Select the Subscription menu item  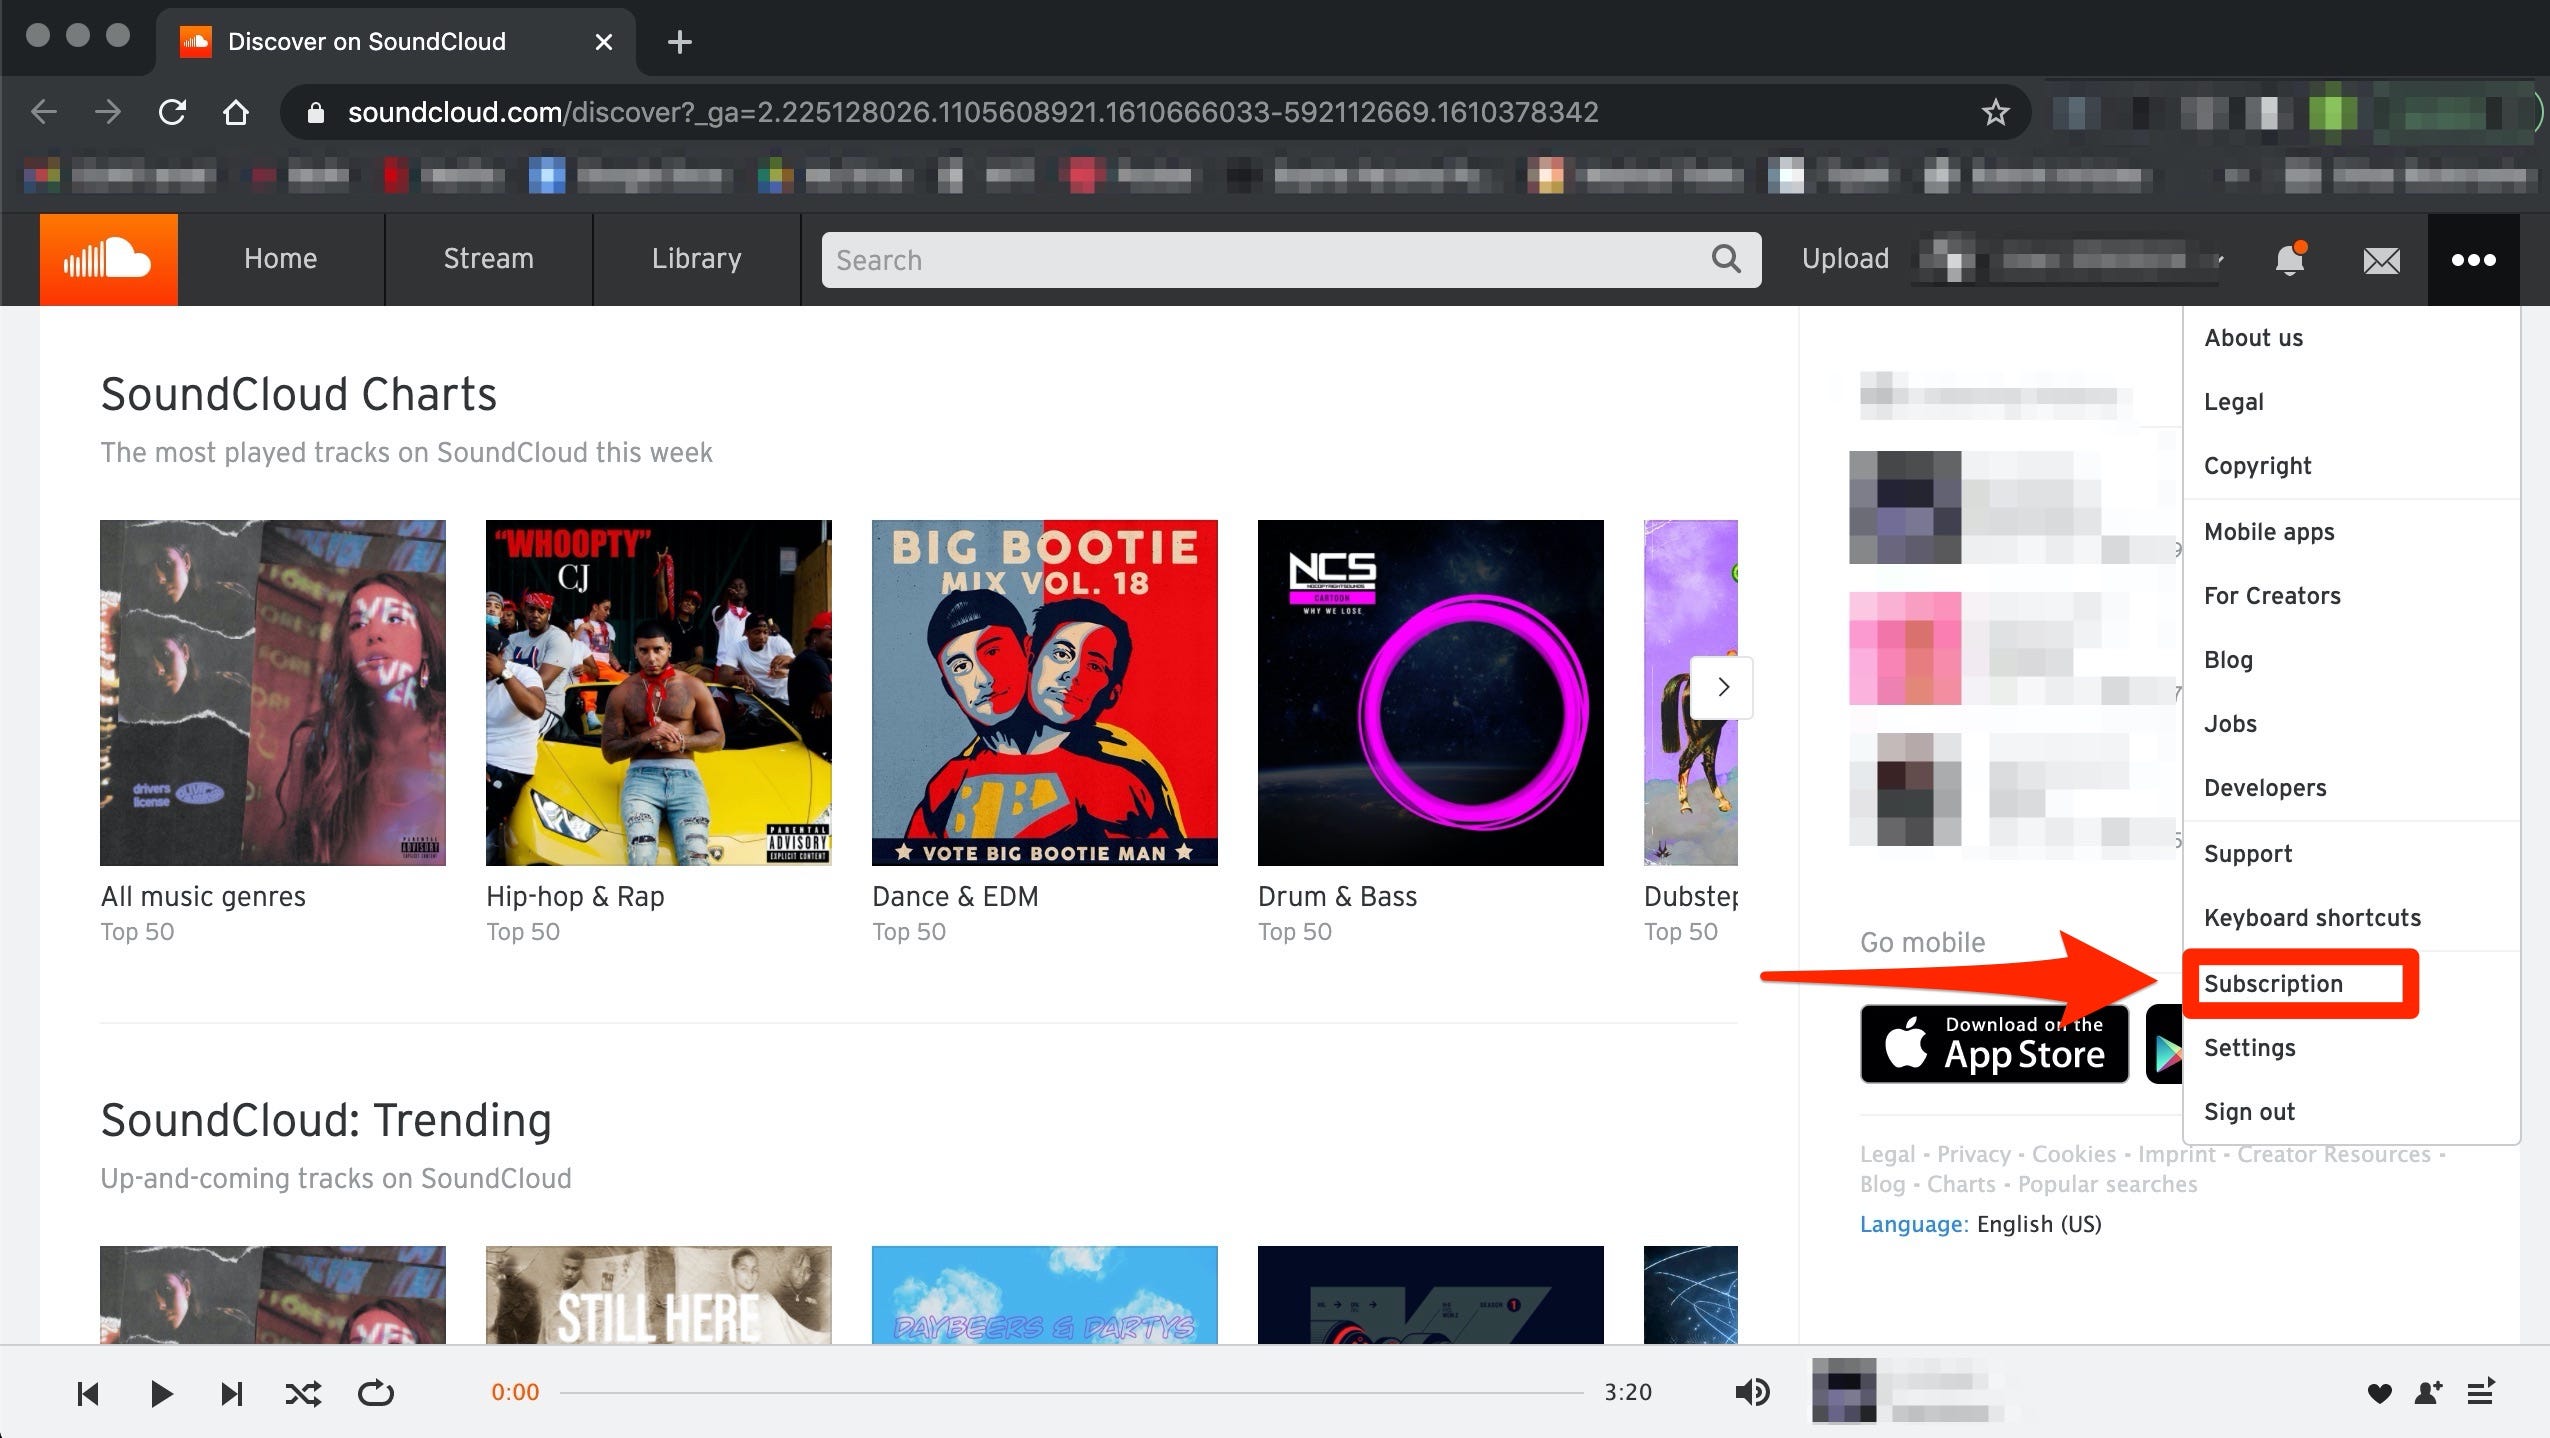coord(2273,983)
